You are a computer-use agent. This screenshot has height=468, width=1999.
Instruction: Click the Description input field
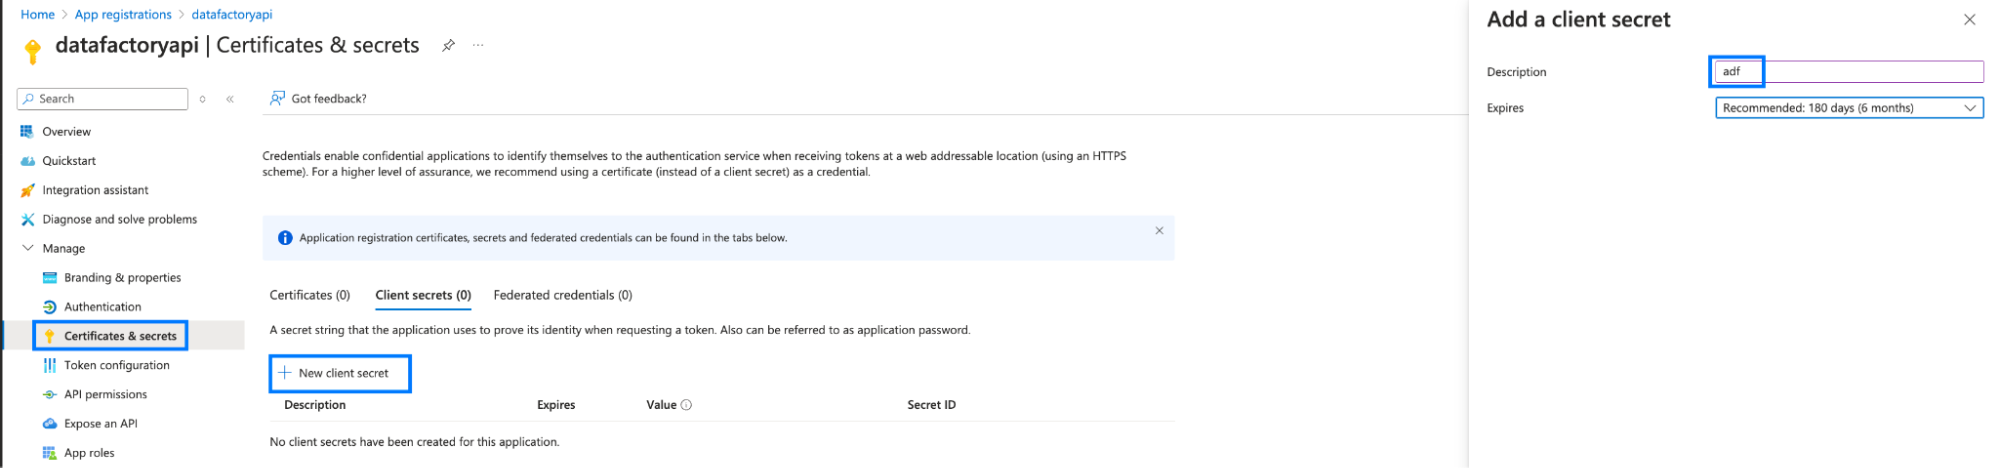[1848, 72]
